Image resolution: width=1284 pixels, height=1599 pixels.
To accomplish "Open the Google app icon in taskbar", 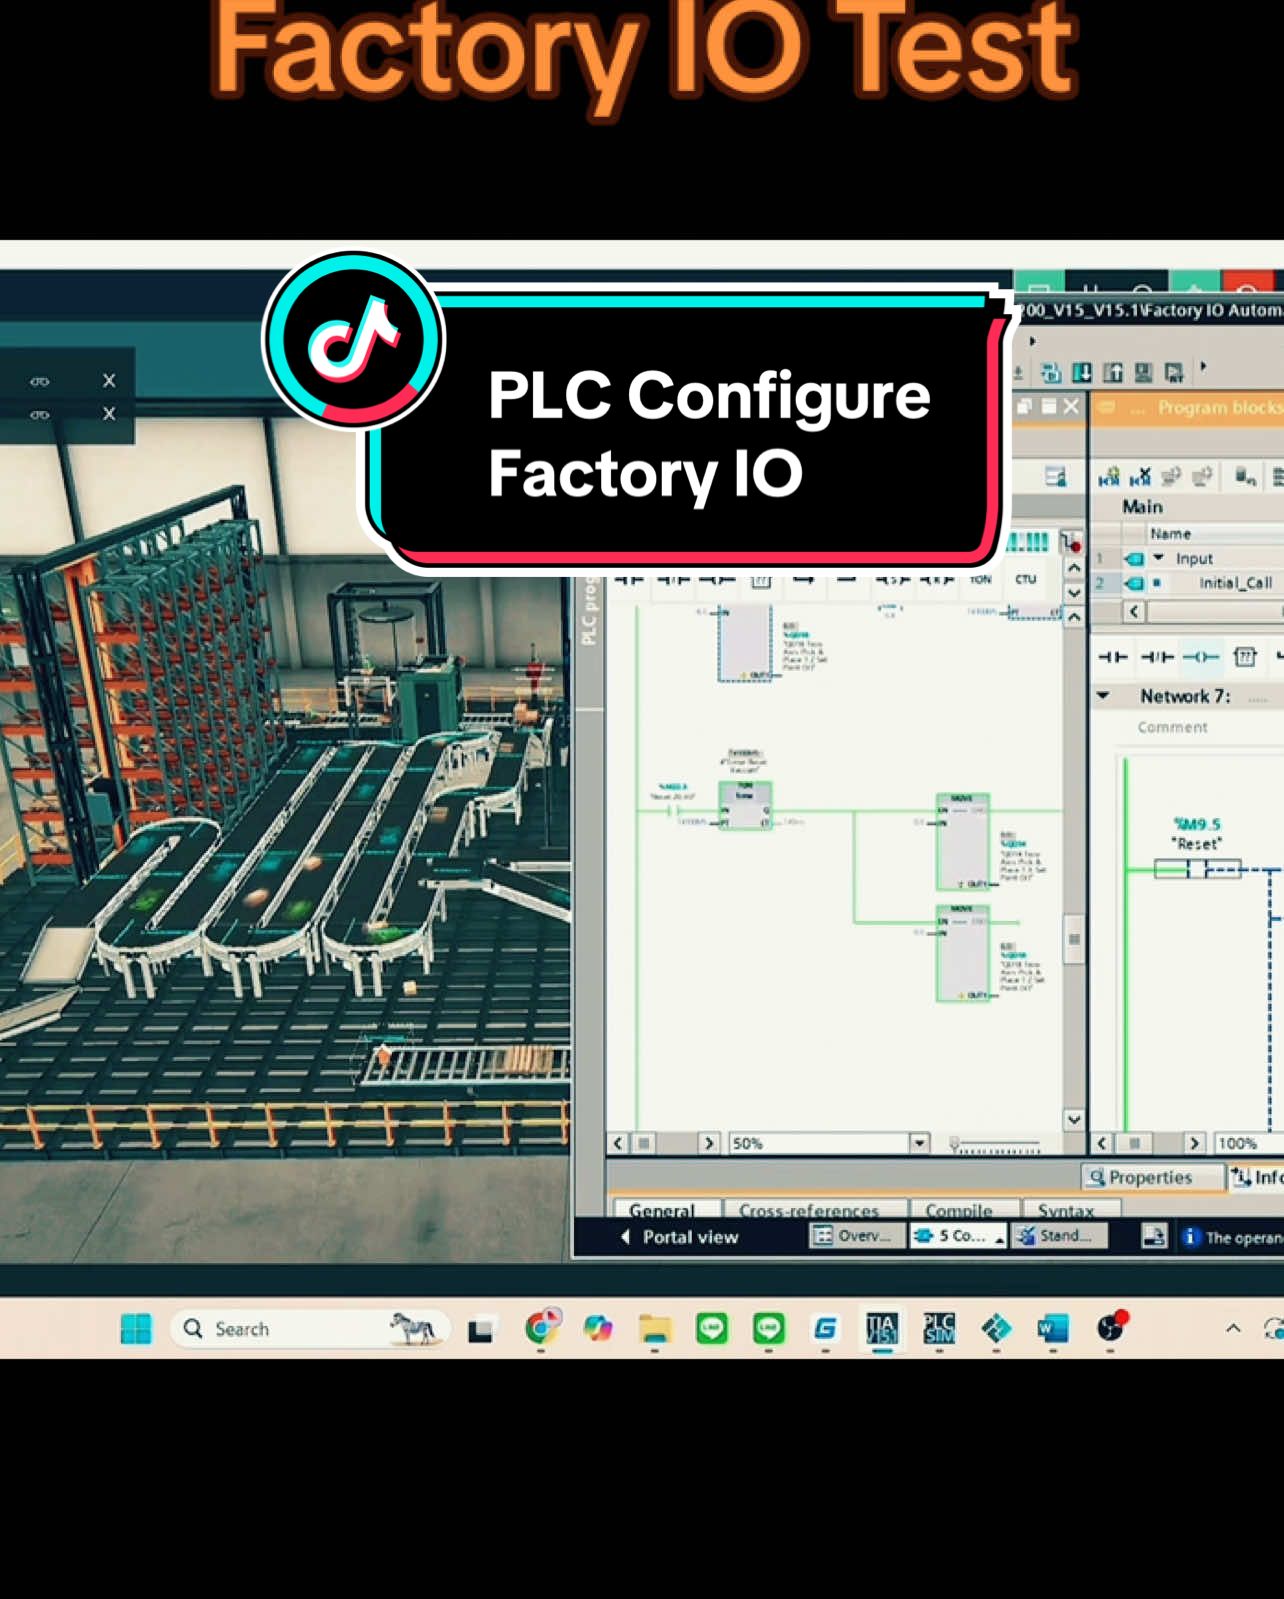I will tap(825, 1328).
